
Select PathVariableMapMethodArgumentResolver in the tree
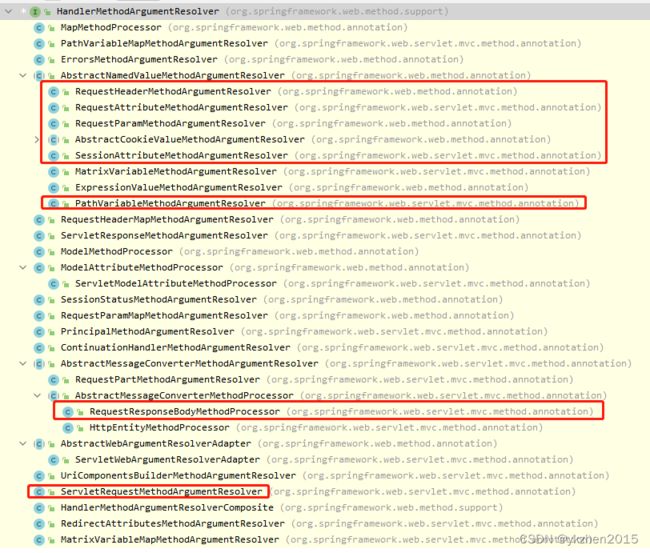(x=164, y=44)
